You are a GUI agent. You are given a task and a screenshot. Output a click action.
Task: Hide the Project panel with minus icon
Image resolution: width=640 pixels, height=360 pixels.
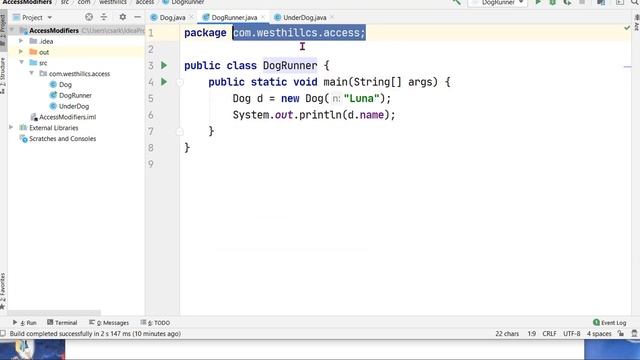pyautogui.click(x=138, y=17)
